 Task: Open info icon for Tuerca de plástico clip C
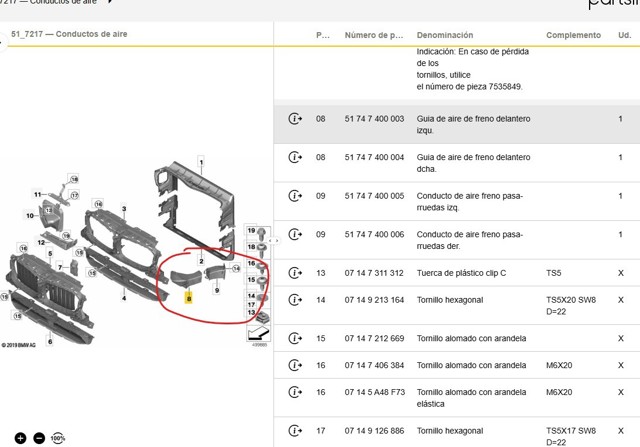point(295,273)
